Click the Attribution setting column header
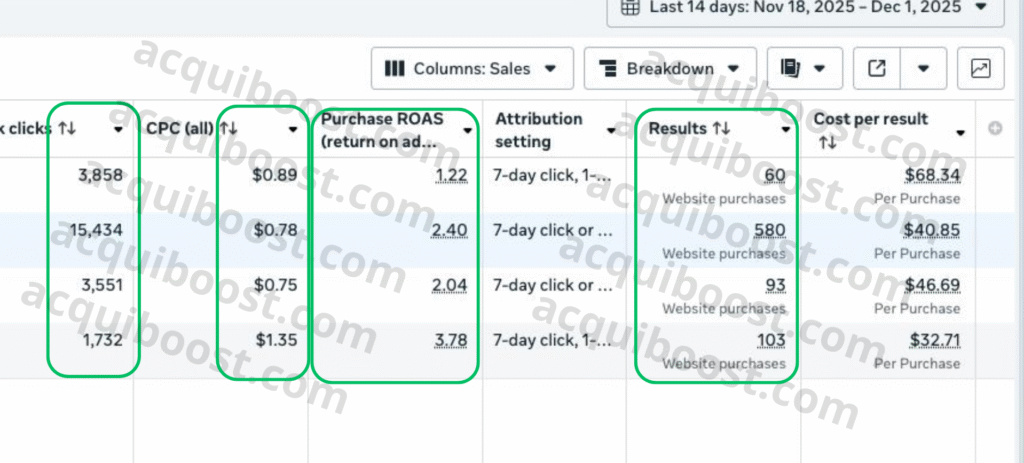The height and width of the screenshot is (463, 1024). 540,129
